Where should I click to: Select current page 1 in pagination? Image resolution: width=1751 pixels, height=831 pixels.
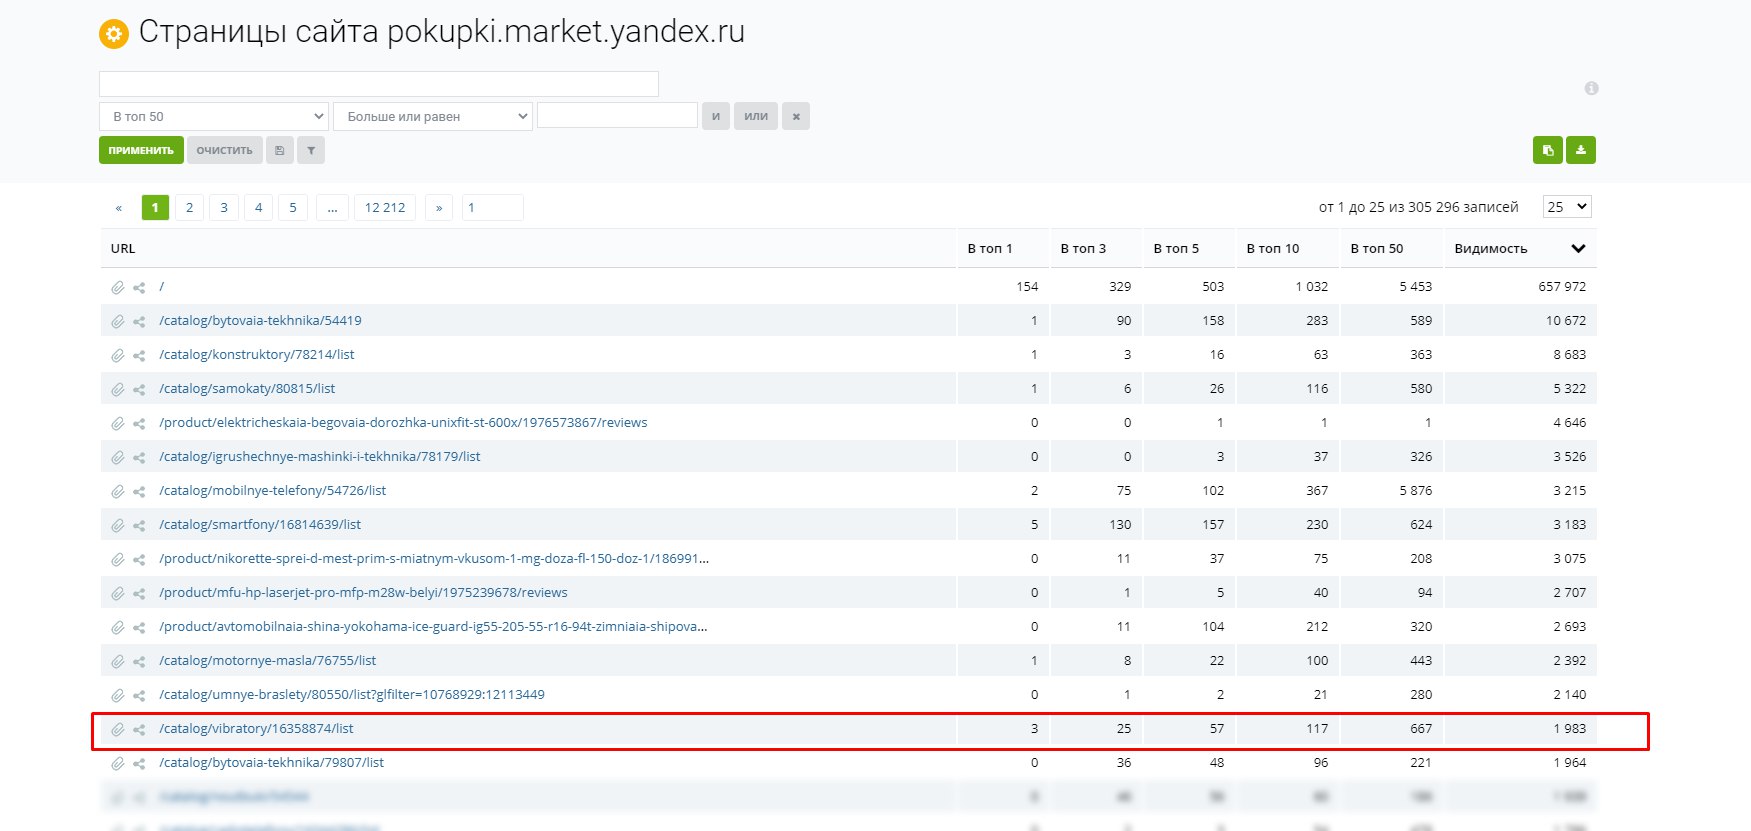155,207
